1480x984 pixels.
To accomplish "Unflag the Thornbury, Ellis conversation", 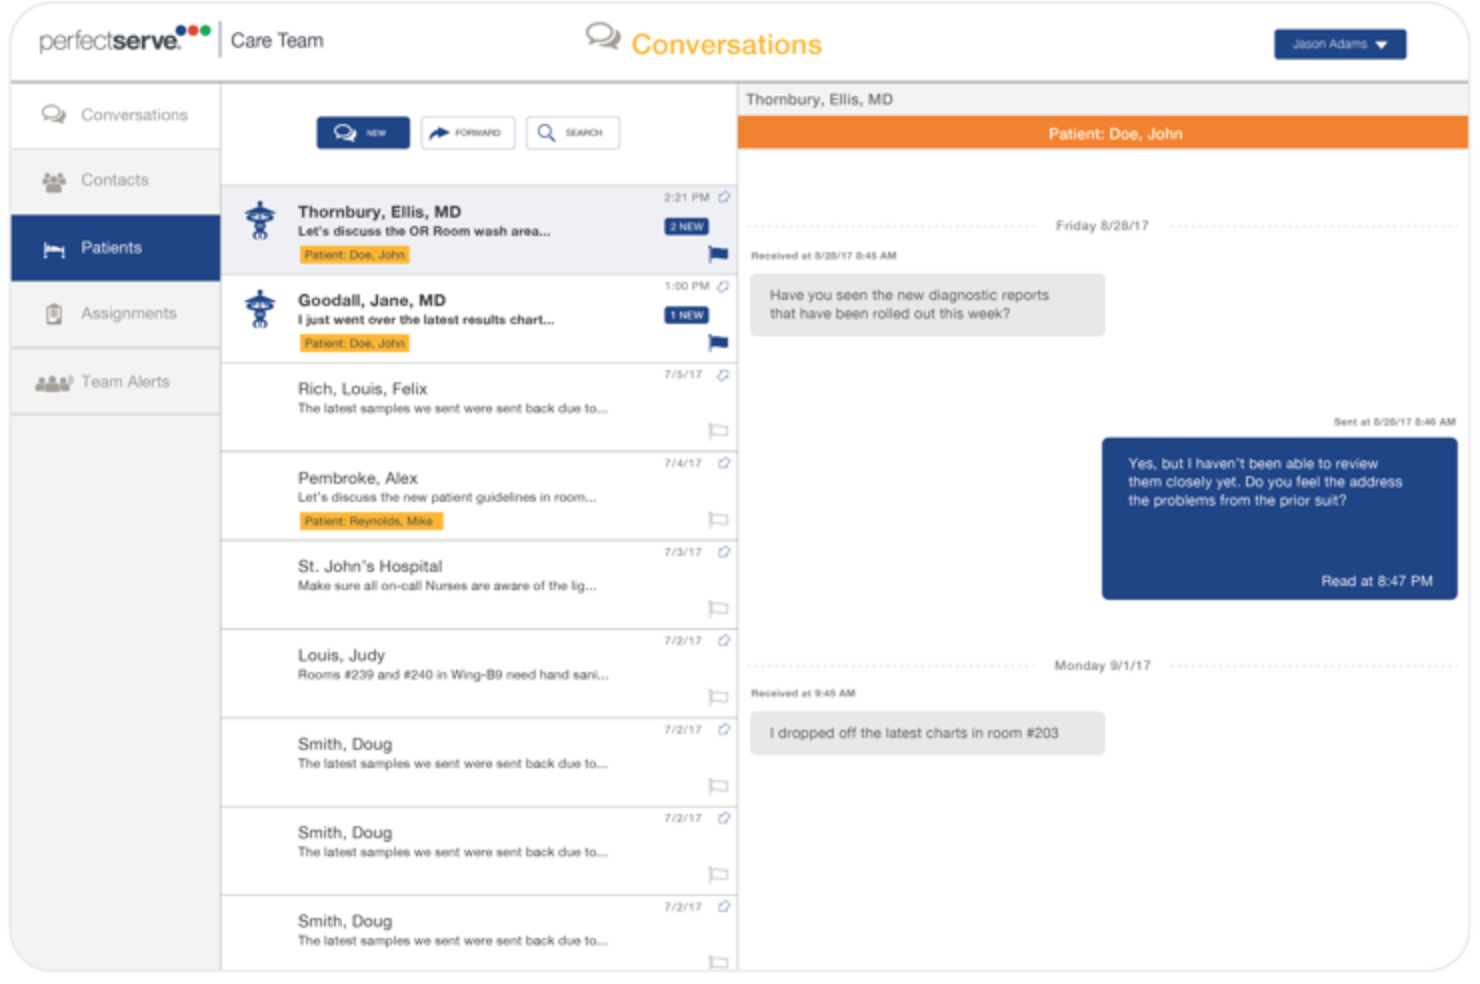I will (718, 254).
